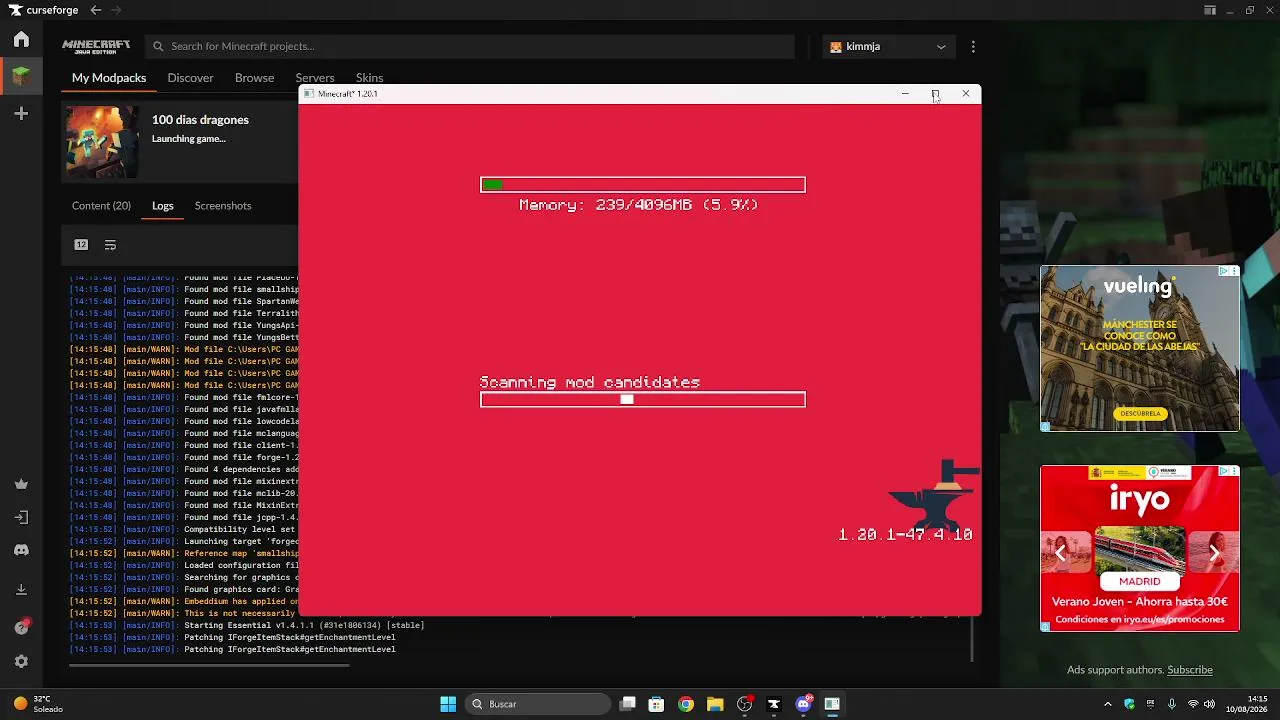
Task: Click the MADRID label in iryo ad
Action: click(1140, 581)
